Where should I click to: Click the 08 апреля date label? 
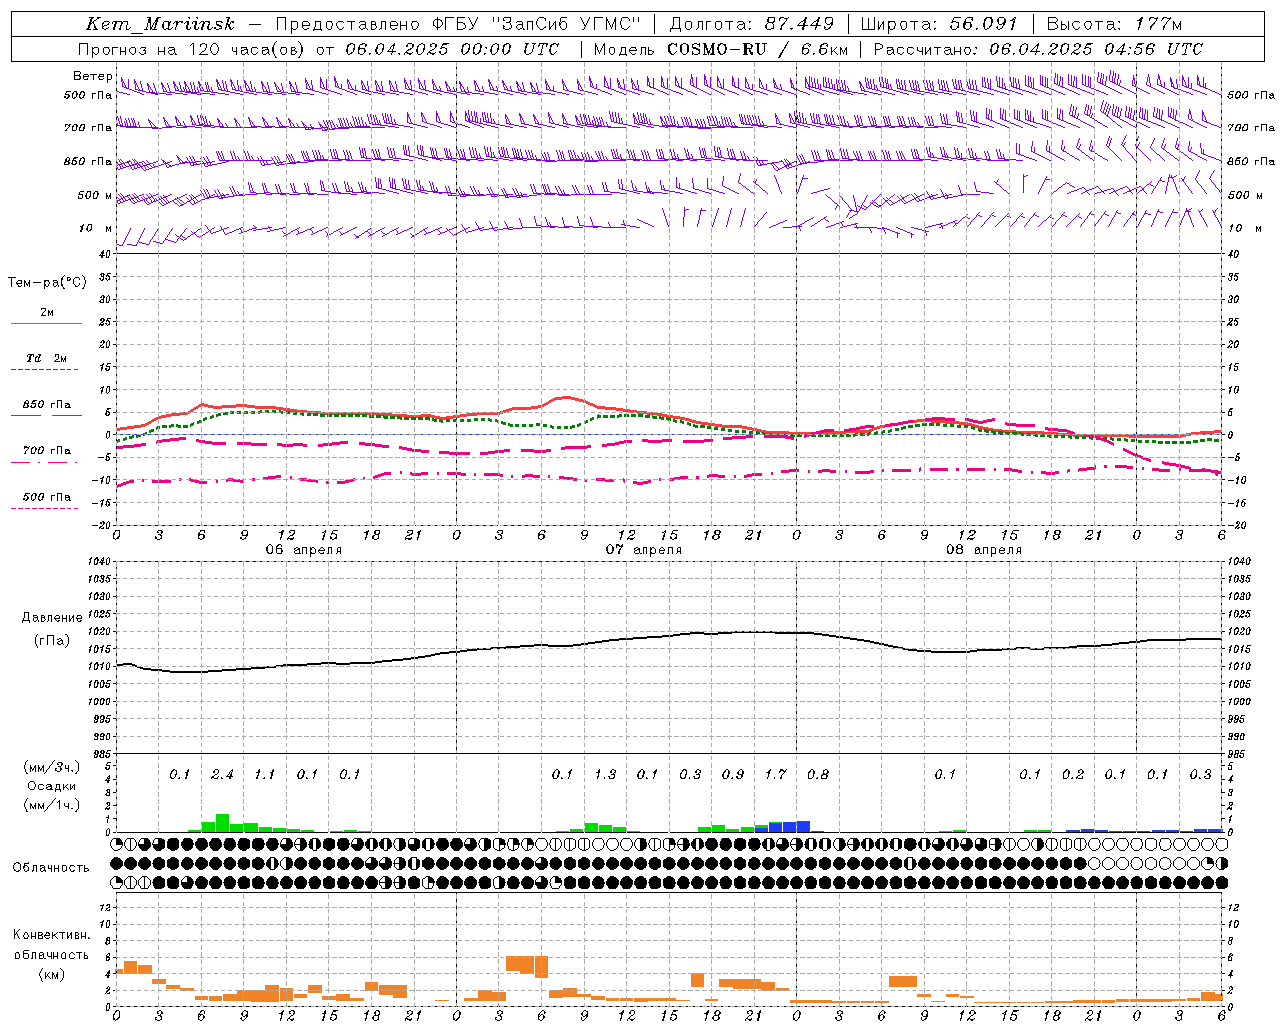(984, 550)
